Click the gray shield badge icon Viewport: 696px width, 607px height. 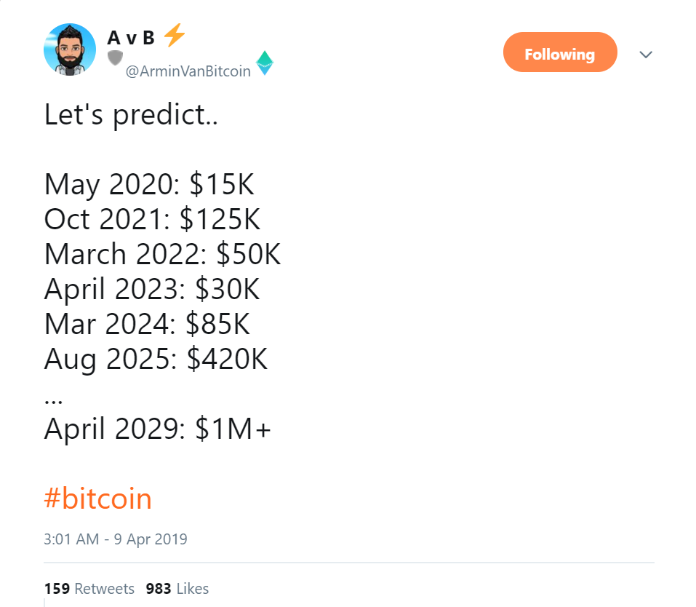[x=114, y=59]
